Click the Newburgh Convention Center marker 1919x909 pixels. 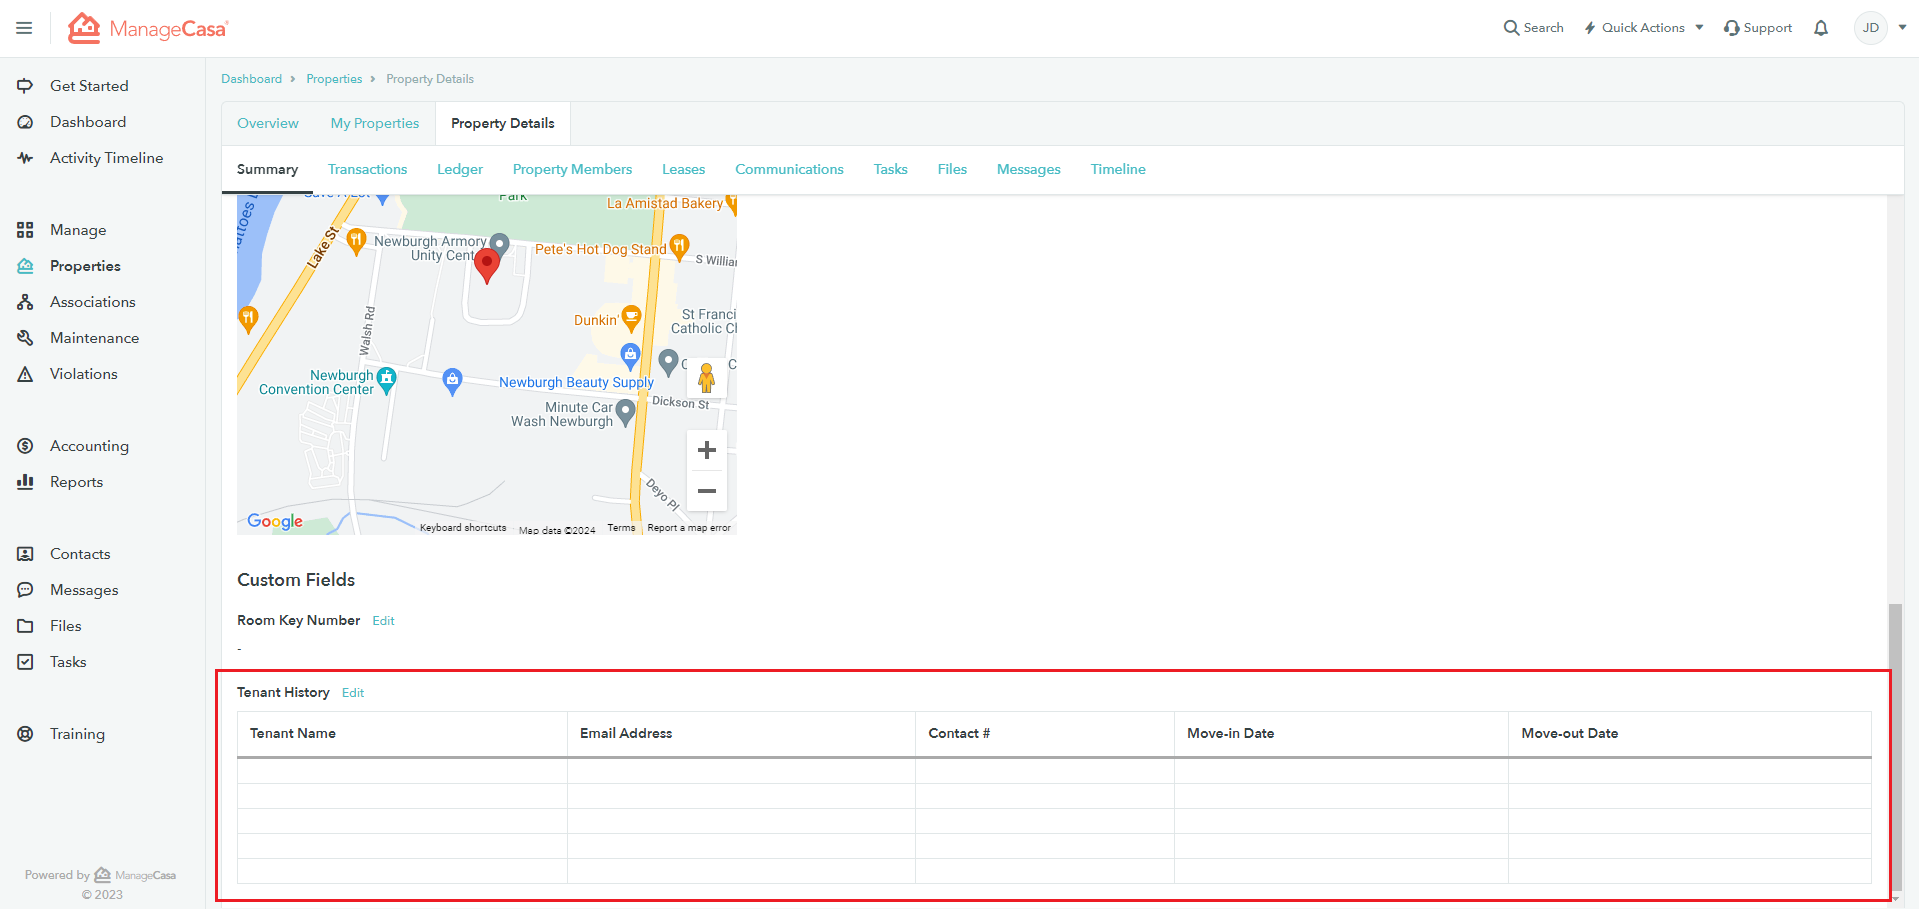pyautogui.click(x=386, y=380)
